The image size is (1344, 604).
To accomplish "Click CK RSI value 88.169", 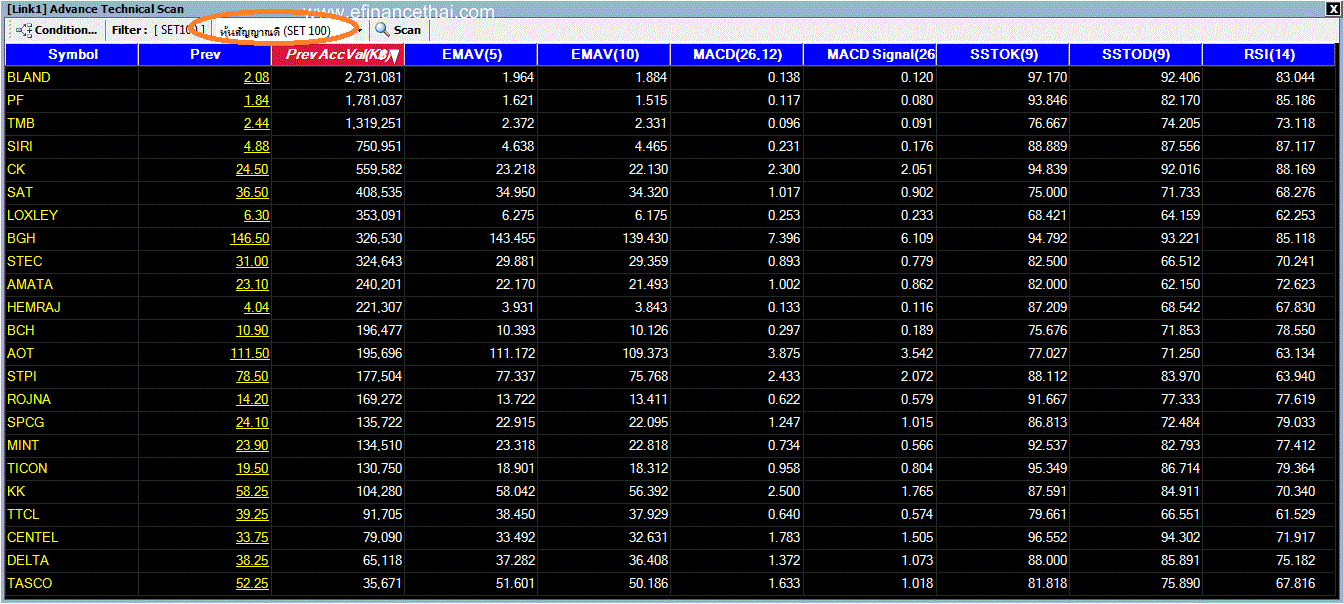I will pos(1296,169).
